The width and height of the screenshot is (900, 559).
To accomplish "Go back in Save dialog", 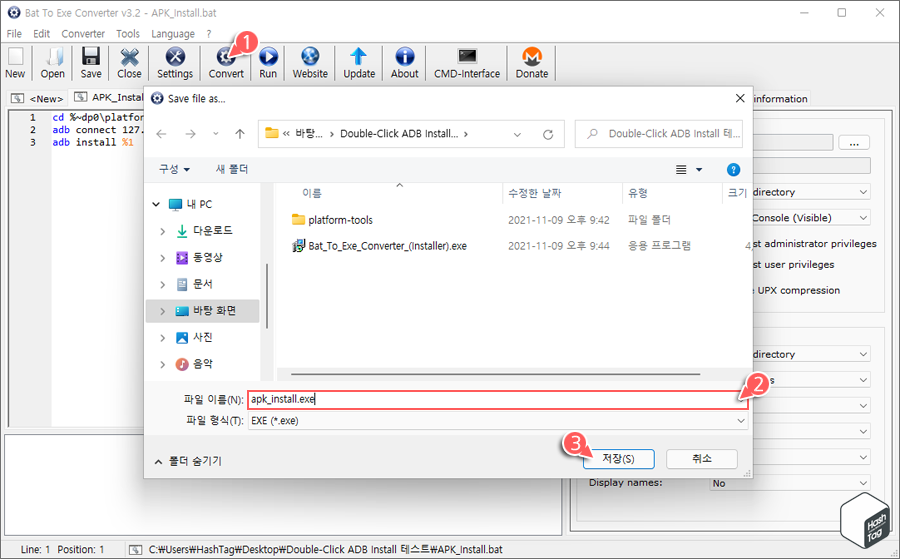I will click(x=161, y=134).
